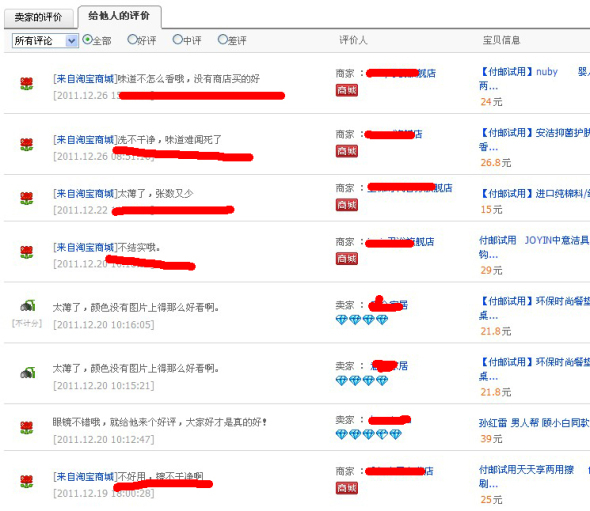Click red flower icon beside 眼镜不错哦 review
Screen dimensions: 590x511
pyautogui.click(x=26, y=427)
